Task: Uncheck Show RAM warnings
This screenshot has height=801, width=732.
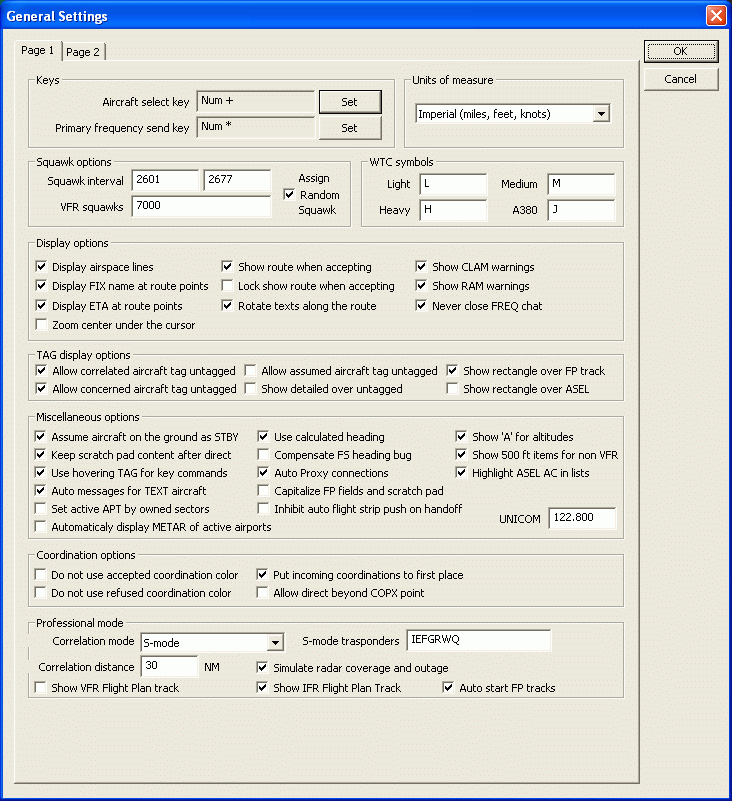Action: coord(421,286)
